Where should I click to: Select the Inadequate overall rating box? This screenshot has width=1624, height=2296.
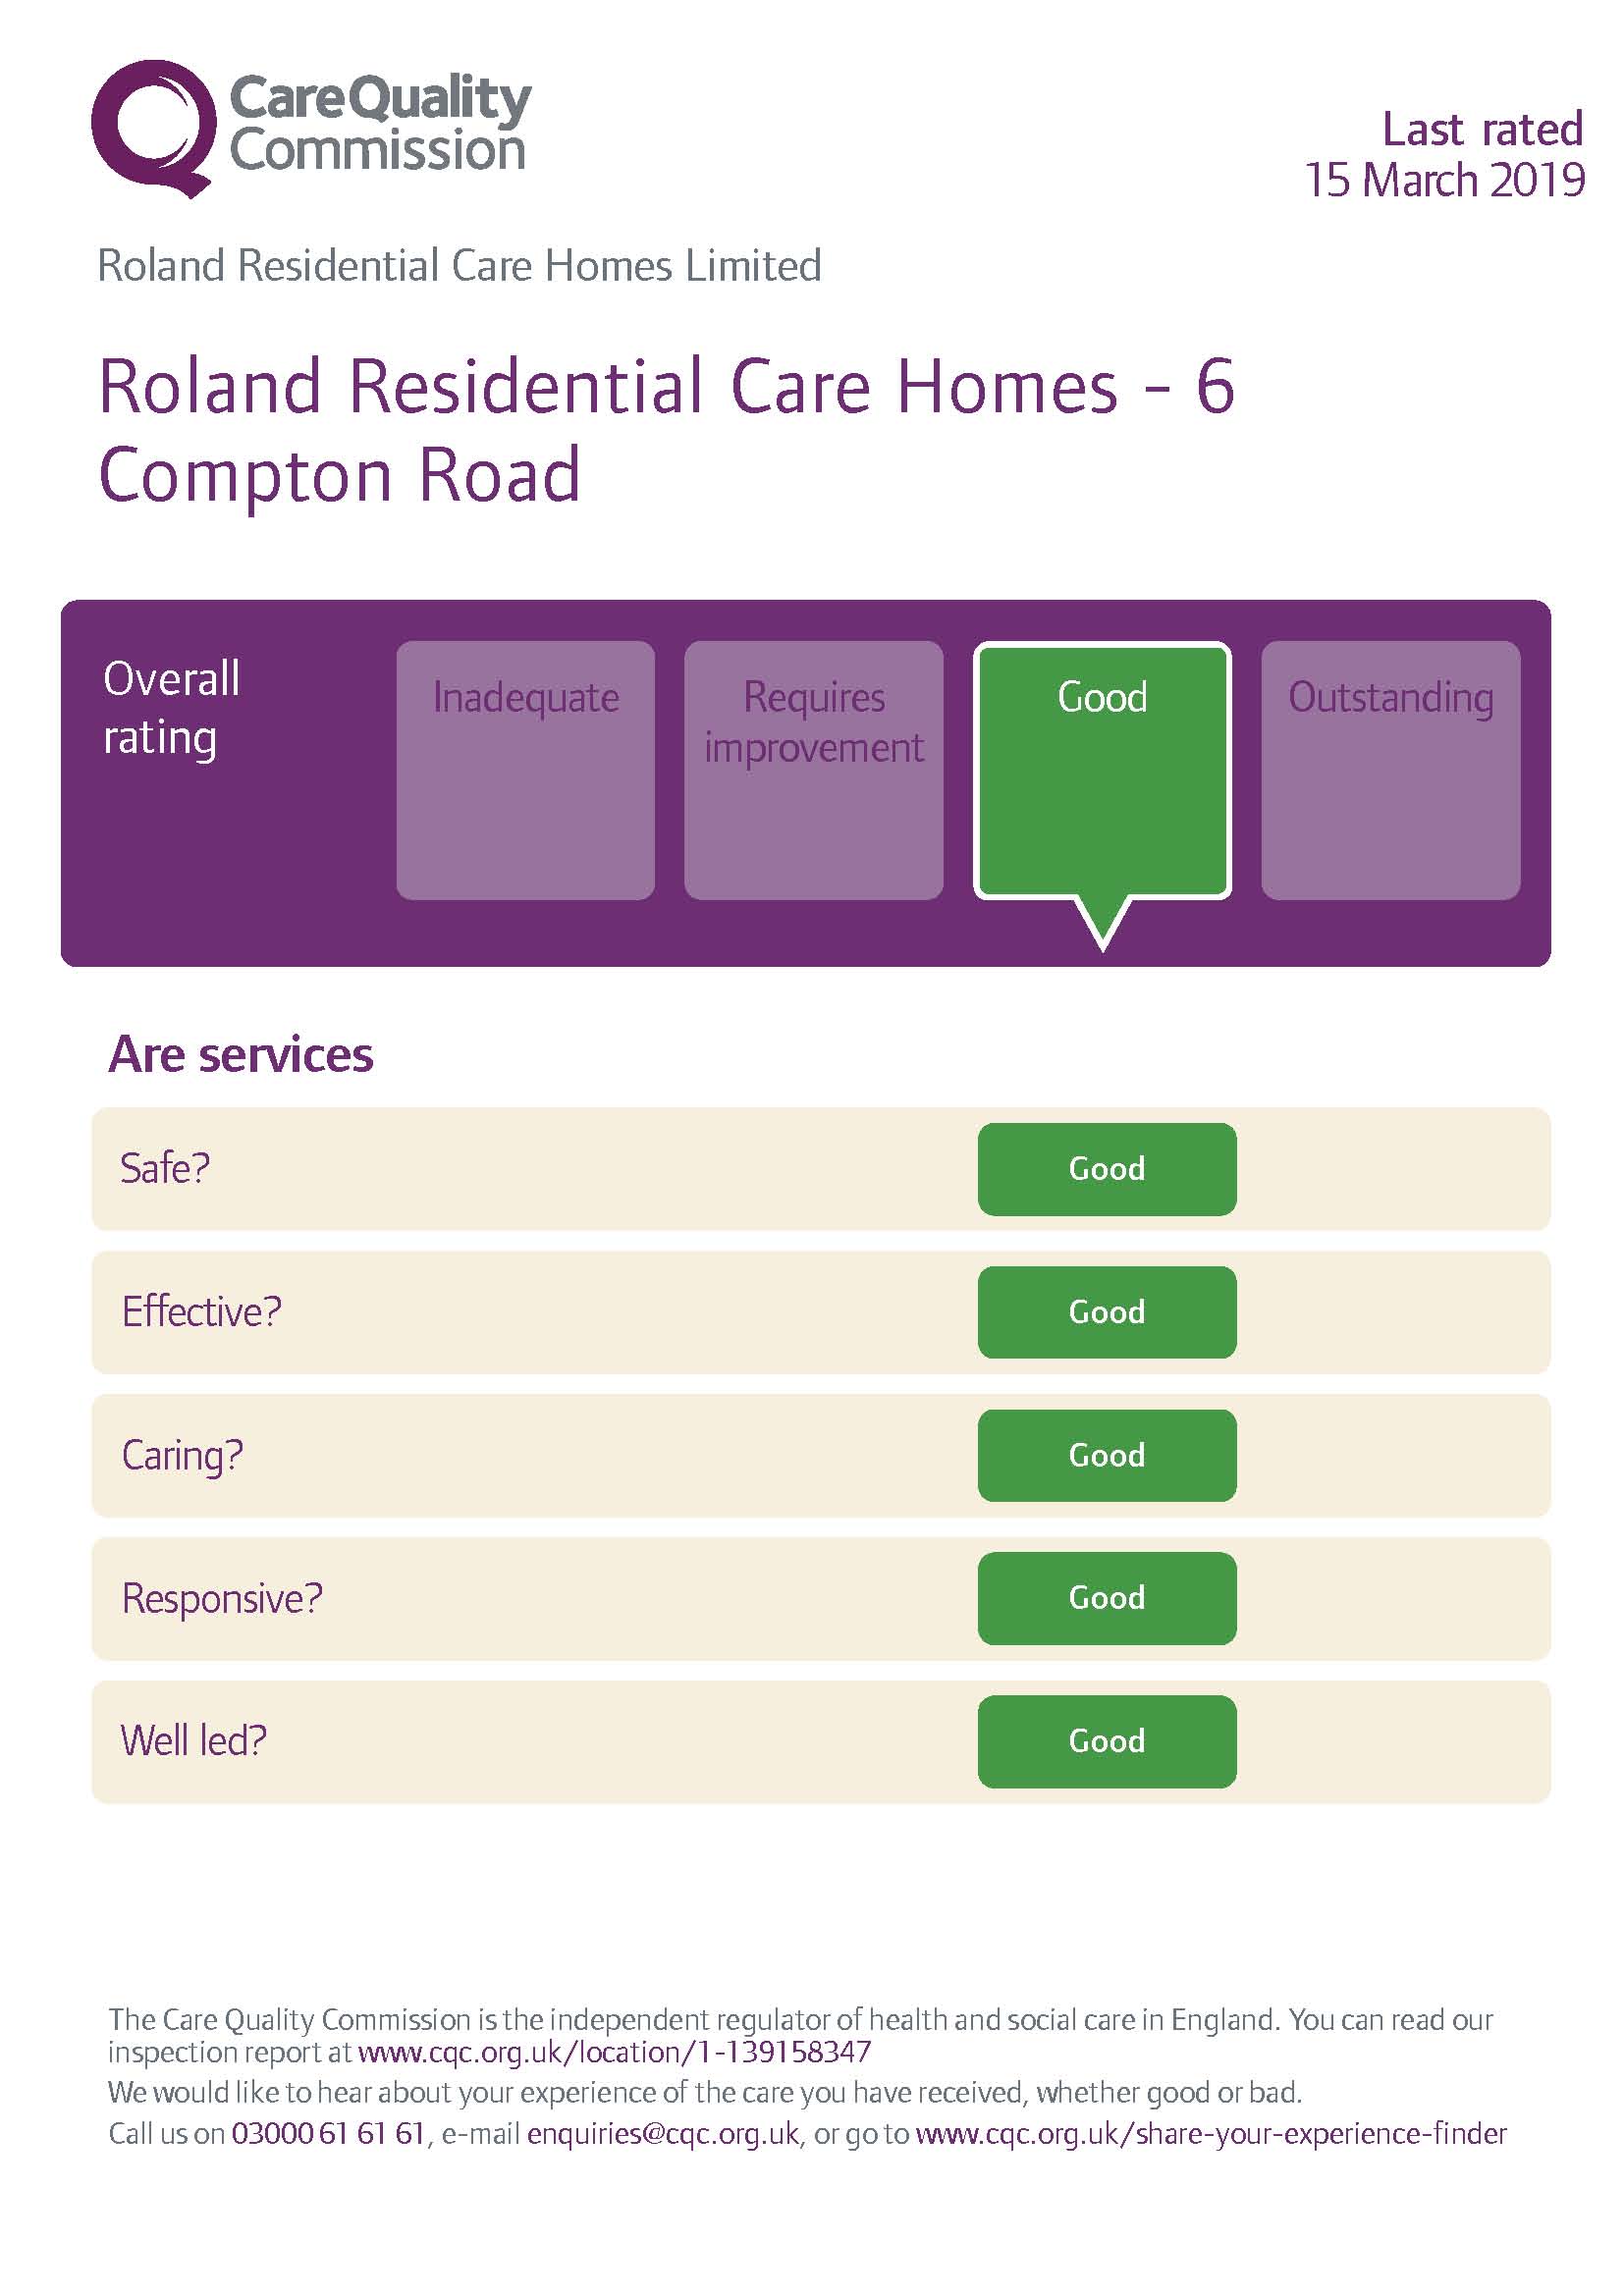(x=525, y=769)
